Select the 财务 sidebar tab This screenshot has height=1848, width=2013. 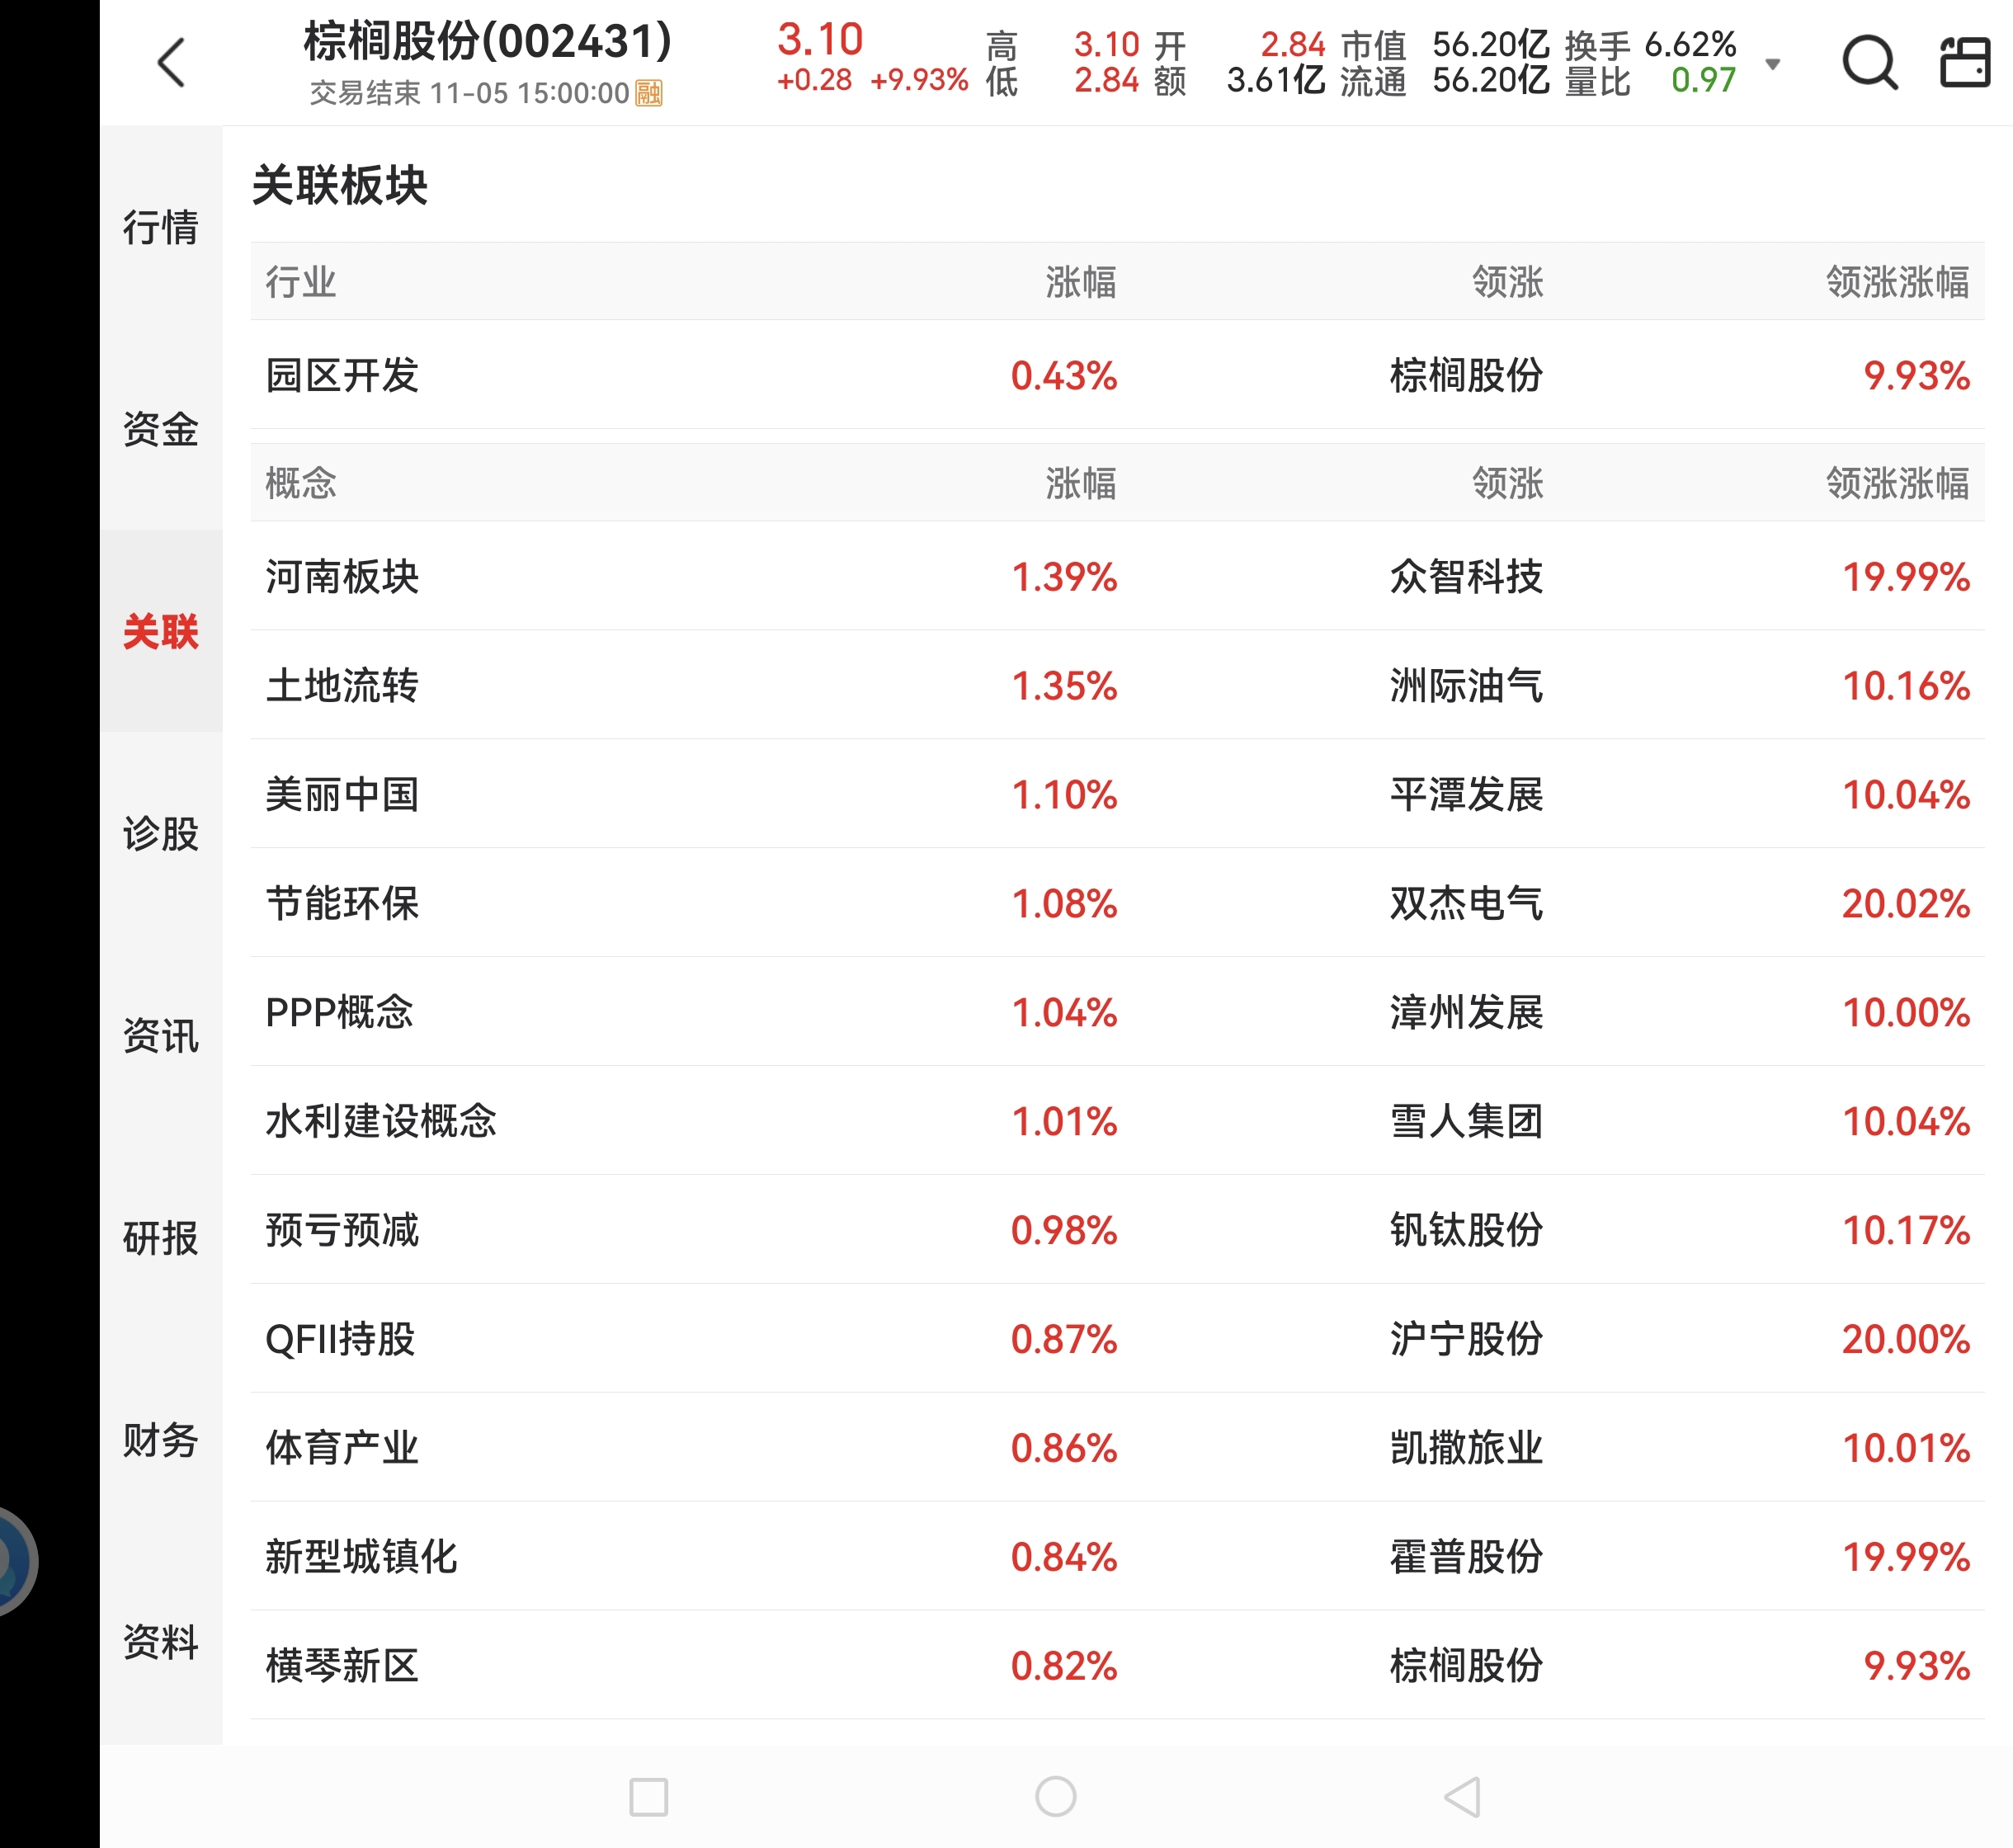(161, 1440)
